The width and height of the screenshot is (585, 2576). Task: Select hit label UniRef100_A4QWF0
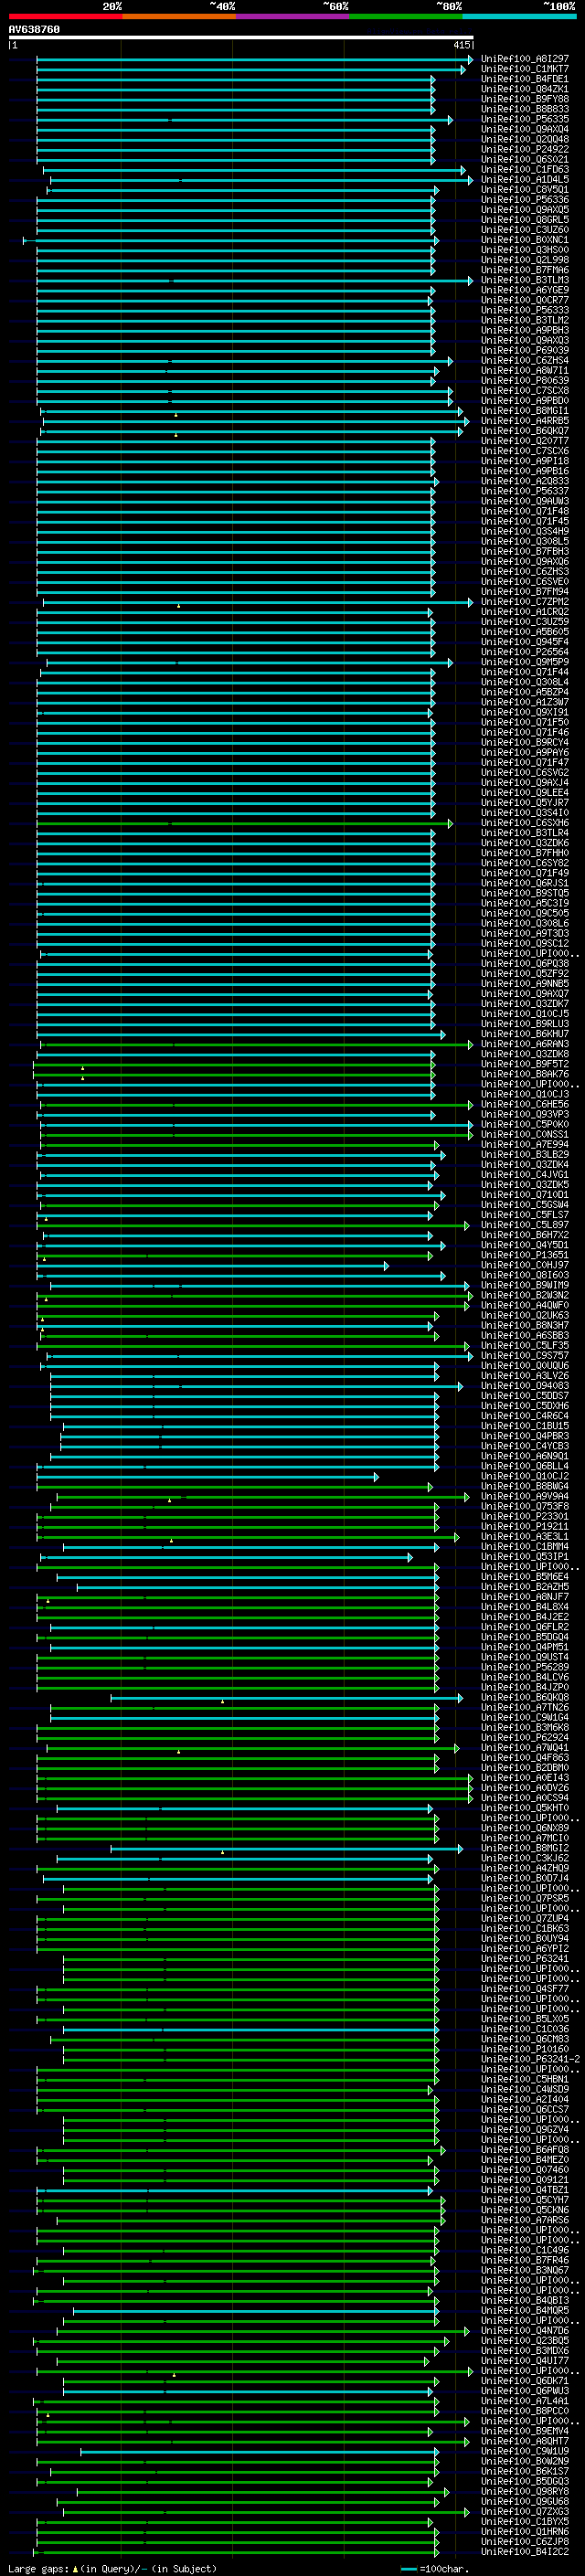[524, 1305]
